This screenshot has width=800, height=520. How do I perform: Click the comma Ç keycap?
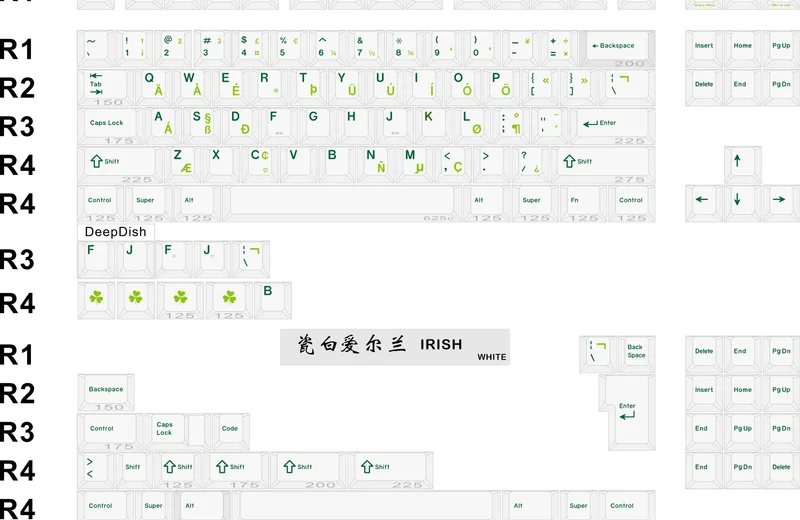pos(454,165)
